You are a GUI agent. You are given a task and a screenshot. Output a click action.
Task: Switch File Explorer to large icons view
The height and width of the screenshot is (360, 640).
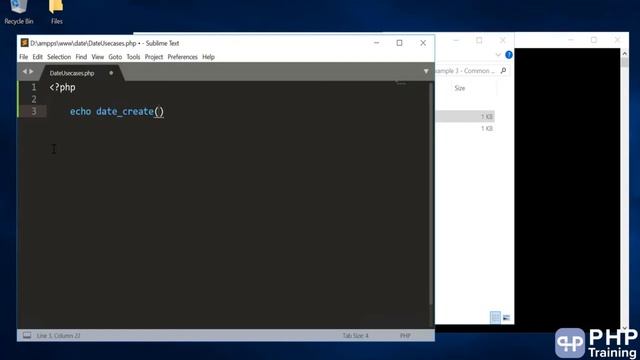(x=506, y=317)
